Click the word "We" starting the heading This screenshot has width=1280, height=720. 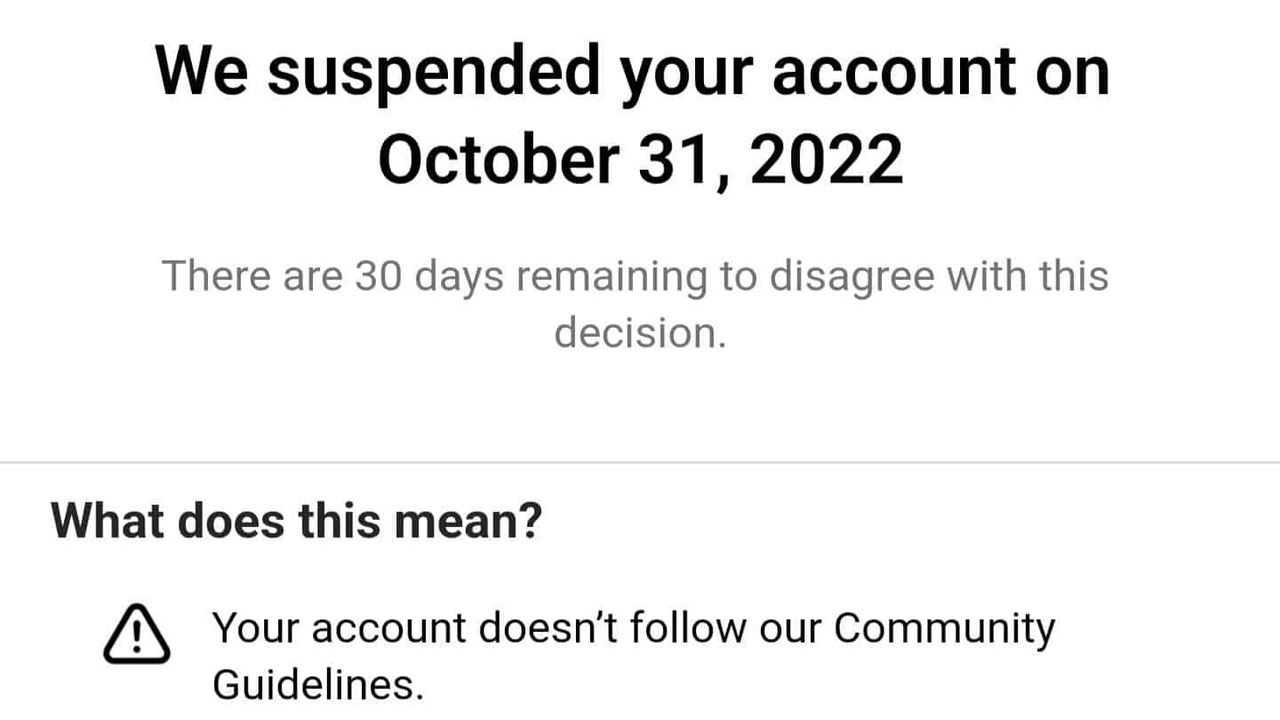[202, 73]
